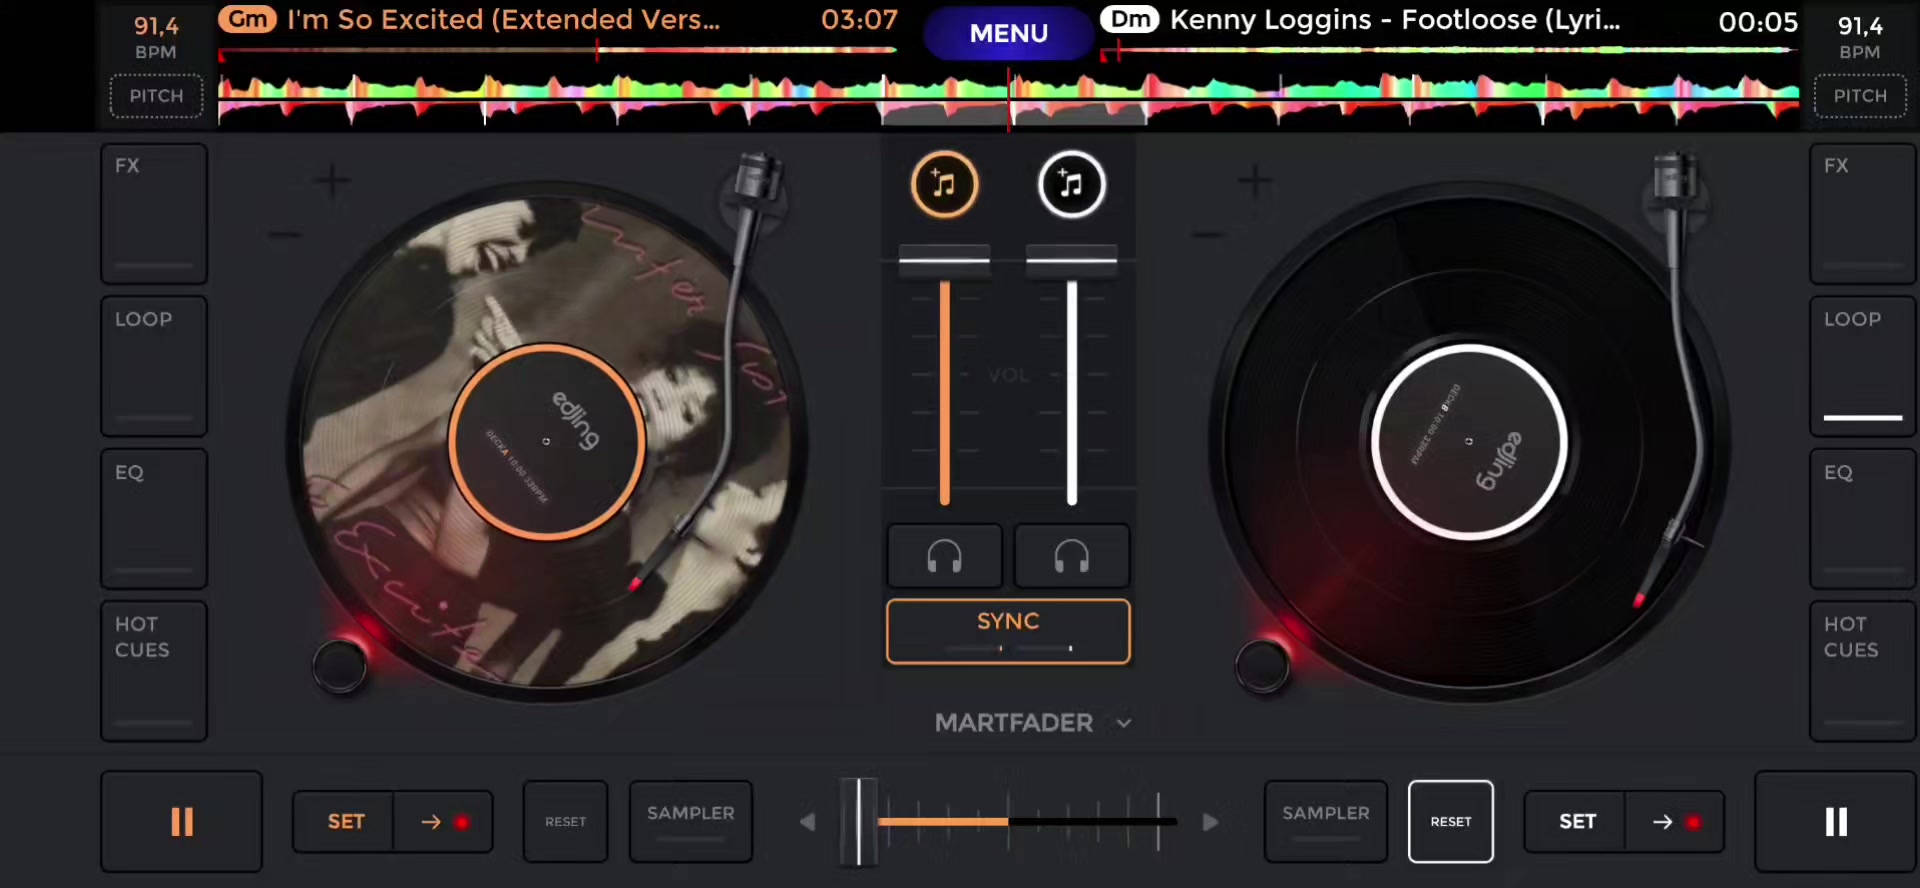Click the right deck SET cue button
The width and height of the screenshot is (1920, 888).
click(1577, 822)
